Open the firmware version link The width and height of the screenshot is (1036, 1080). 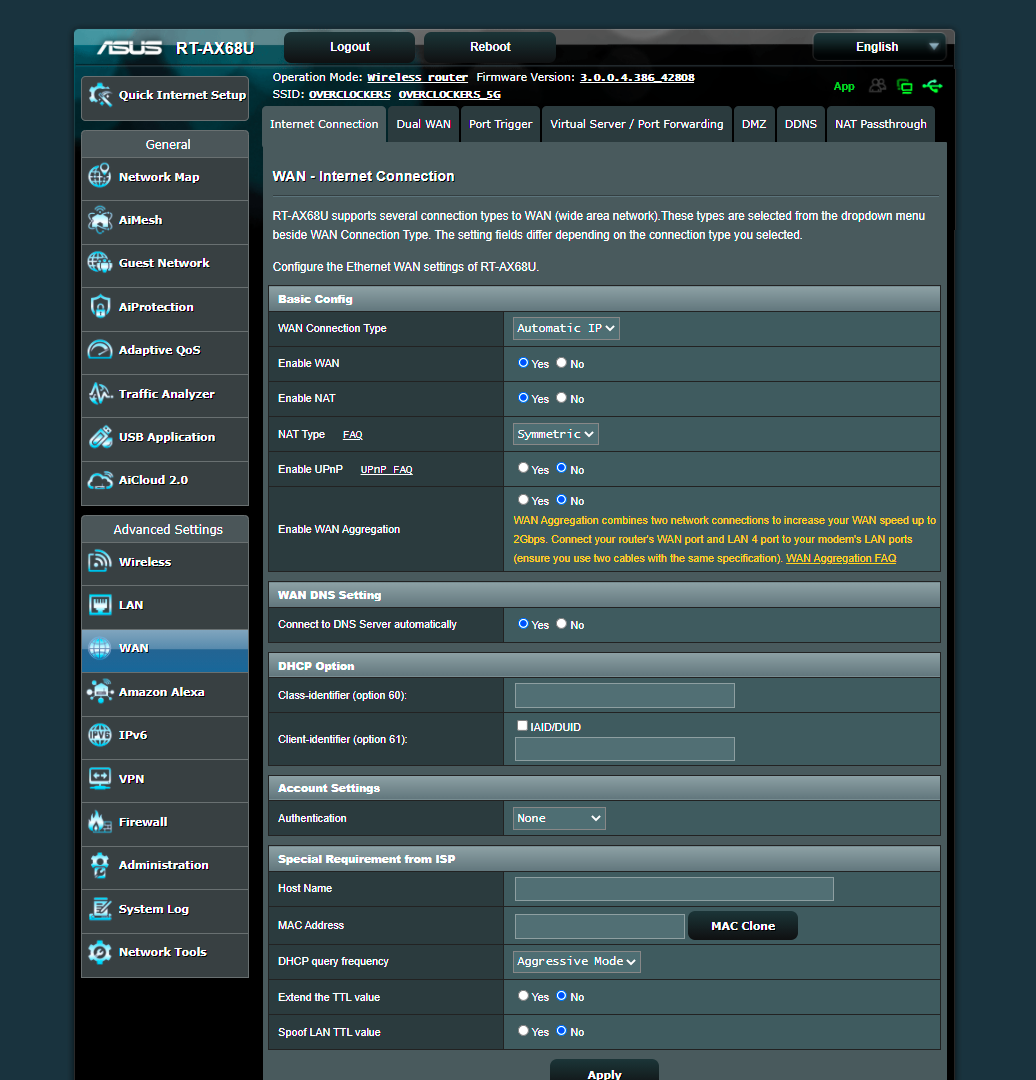637,77
